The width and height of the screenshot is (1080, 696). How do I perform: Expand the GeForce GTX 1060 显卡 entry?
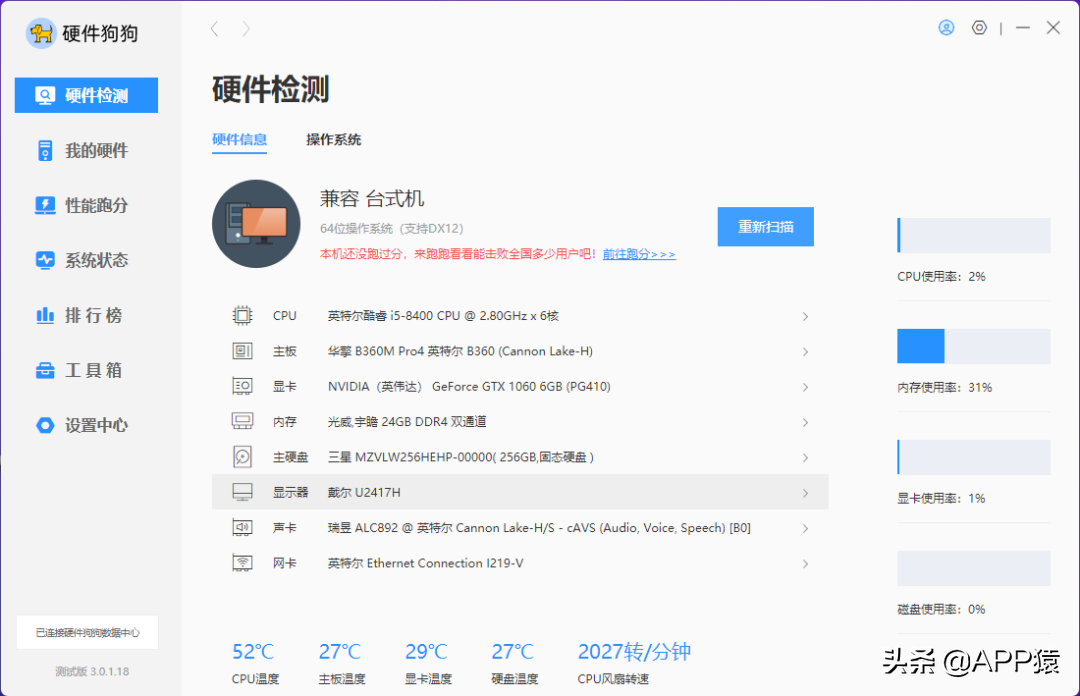click(520, 386)
